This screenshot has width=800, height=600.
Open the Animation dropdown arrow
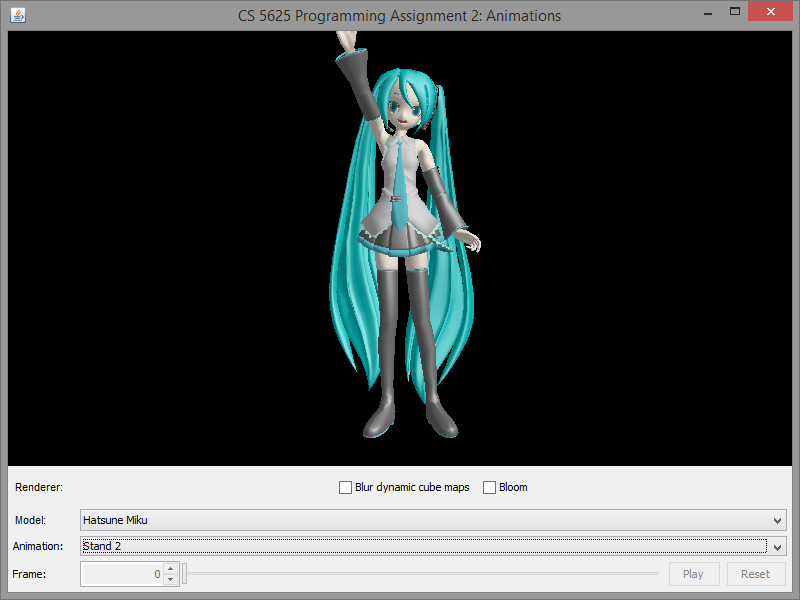pyautogui.click(x=778, y=546)
